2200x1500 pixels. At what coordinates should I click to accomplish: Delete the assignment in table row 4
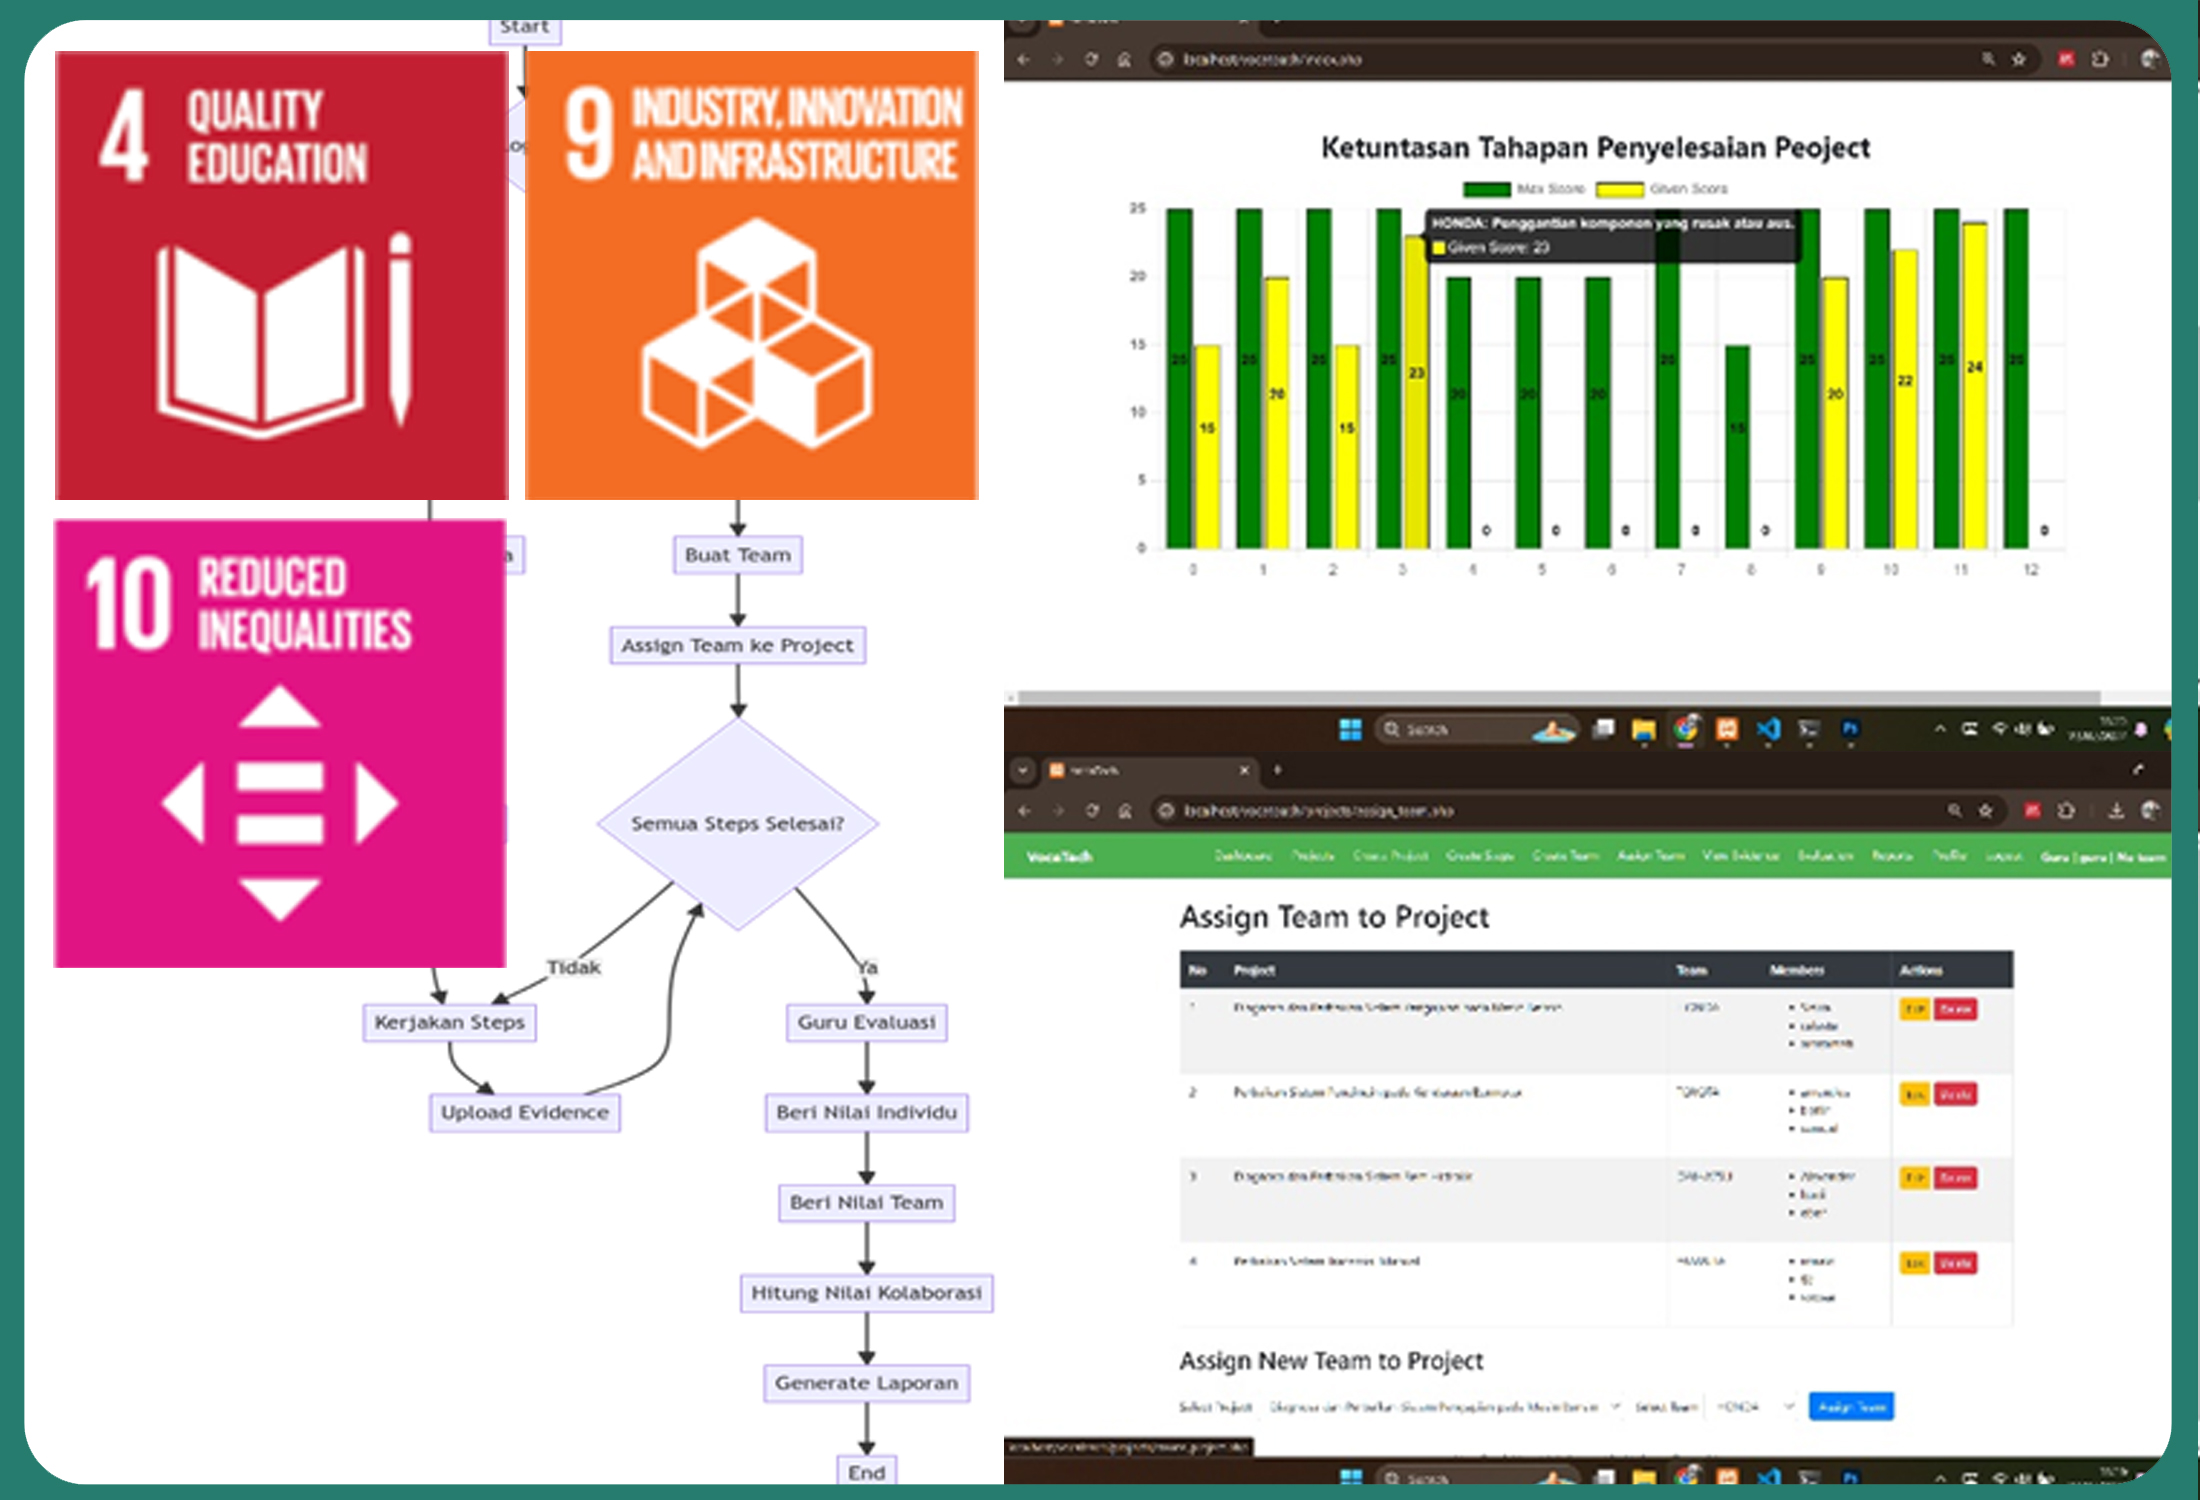(x=1955, y=1263)
